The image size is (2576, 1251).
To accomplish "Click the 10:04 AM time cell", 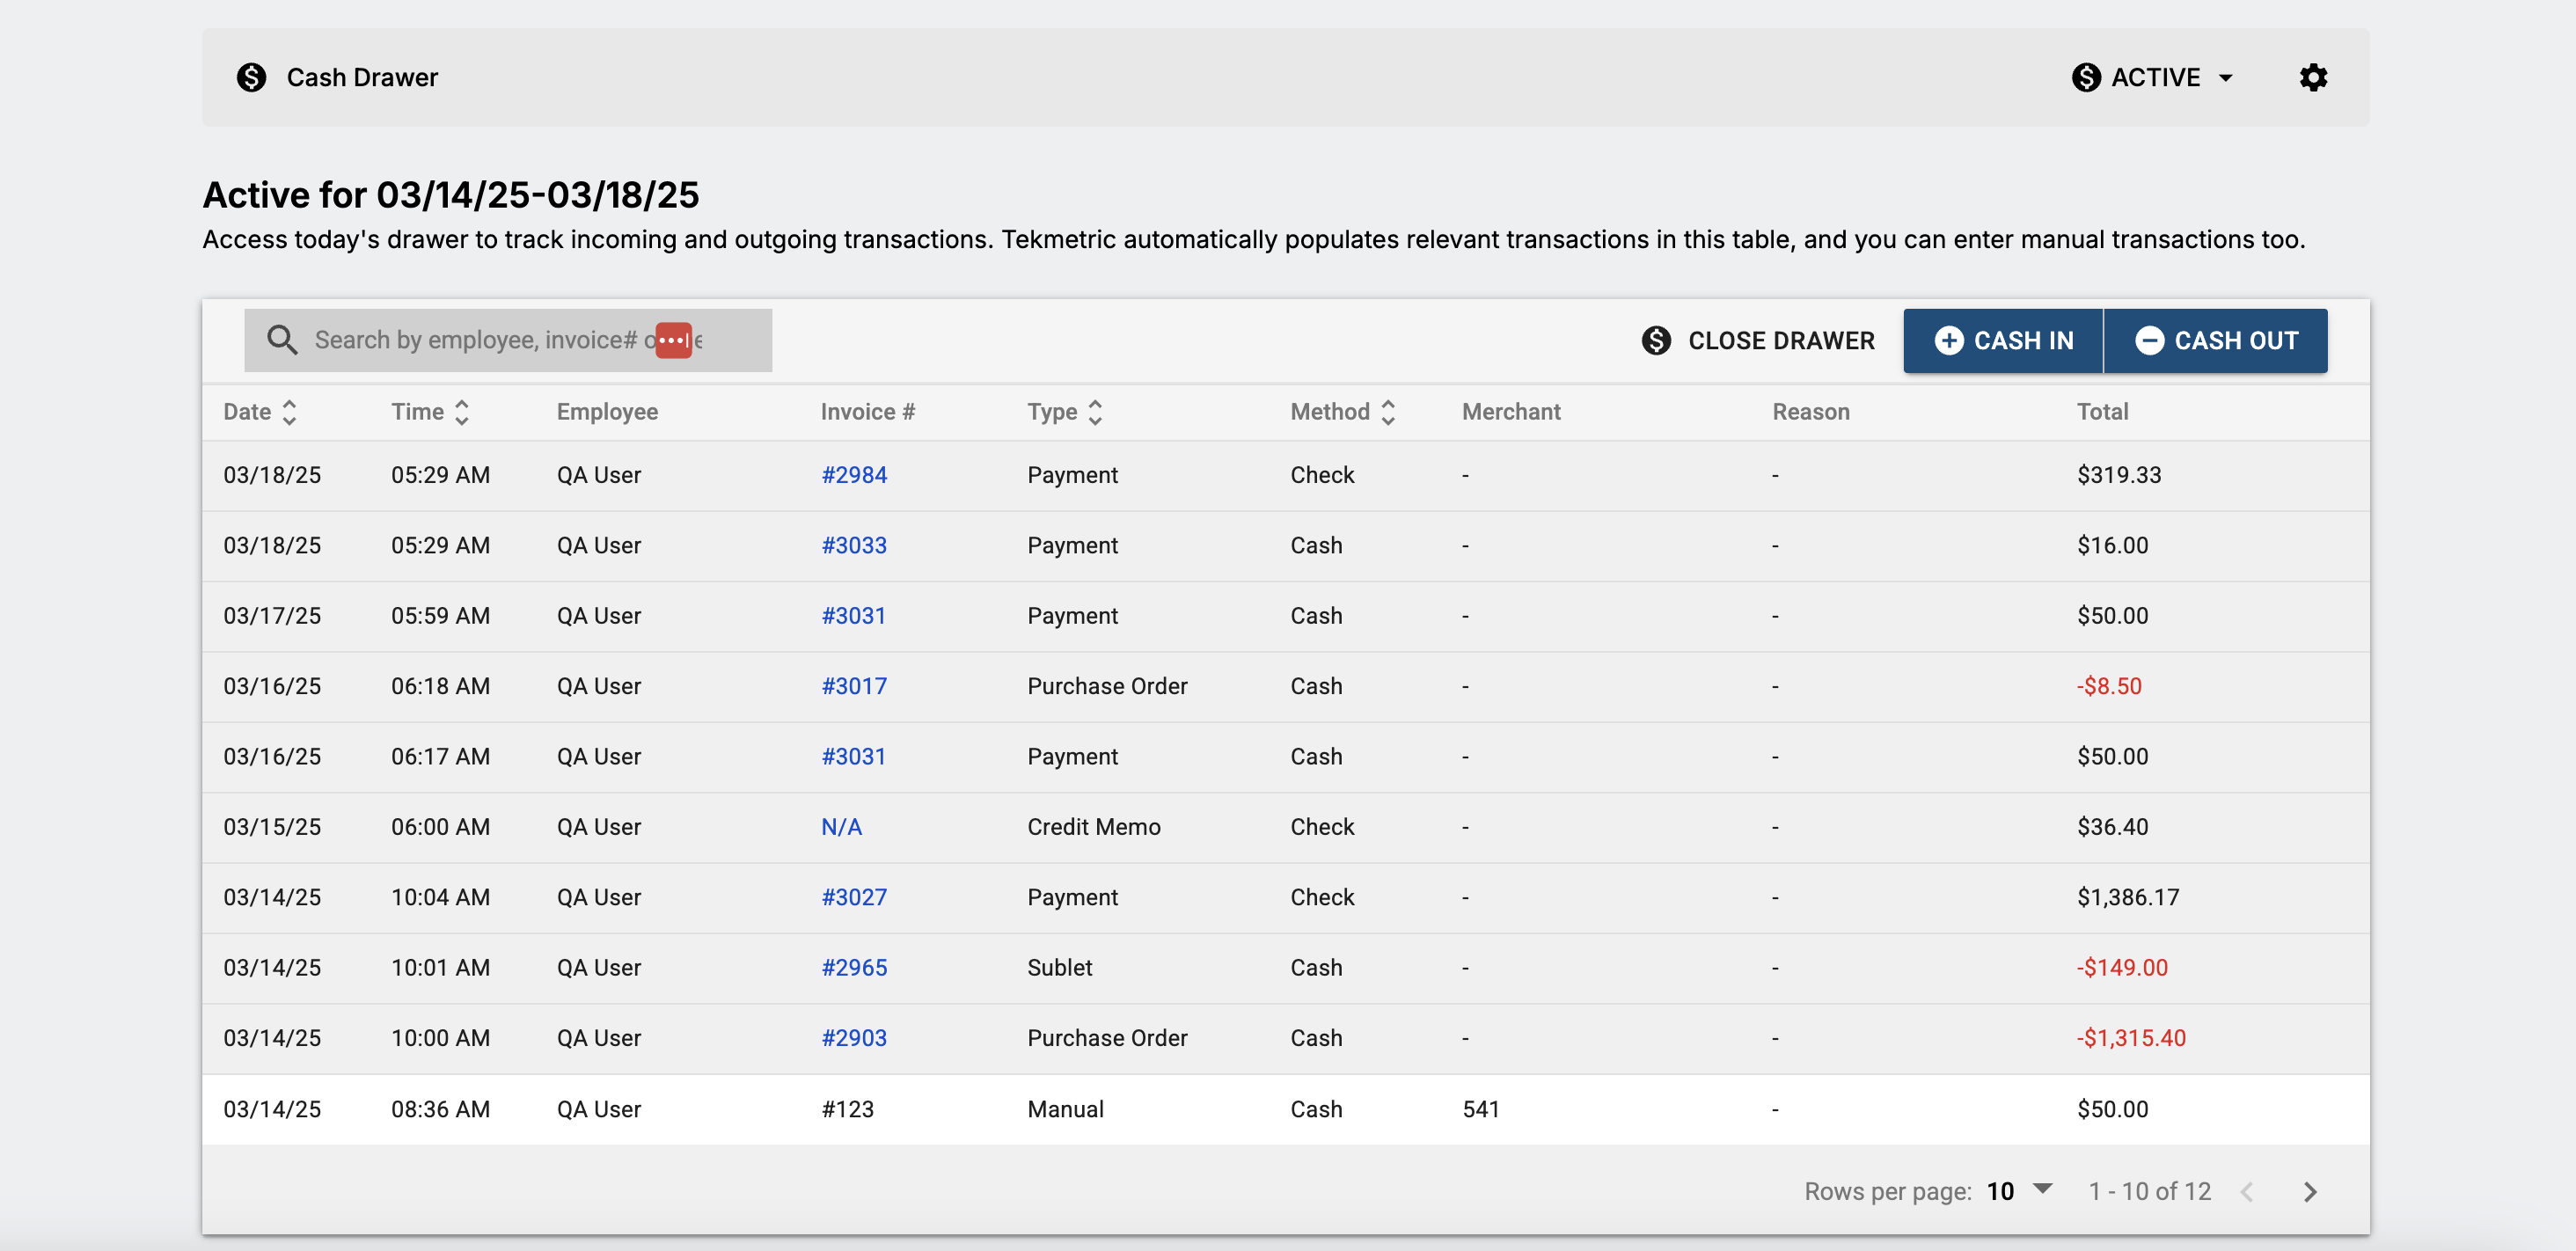I will pyautogui.click(x=440, y=897).
